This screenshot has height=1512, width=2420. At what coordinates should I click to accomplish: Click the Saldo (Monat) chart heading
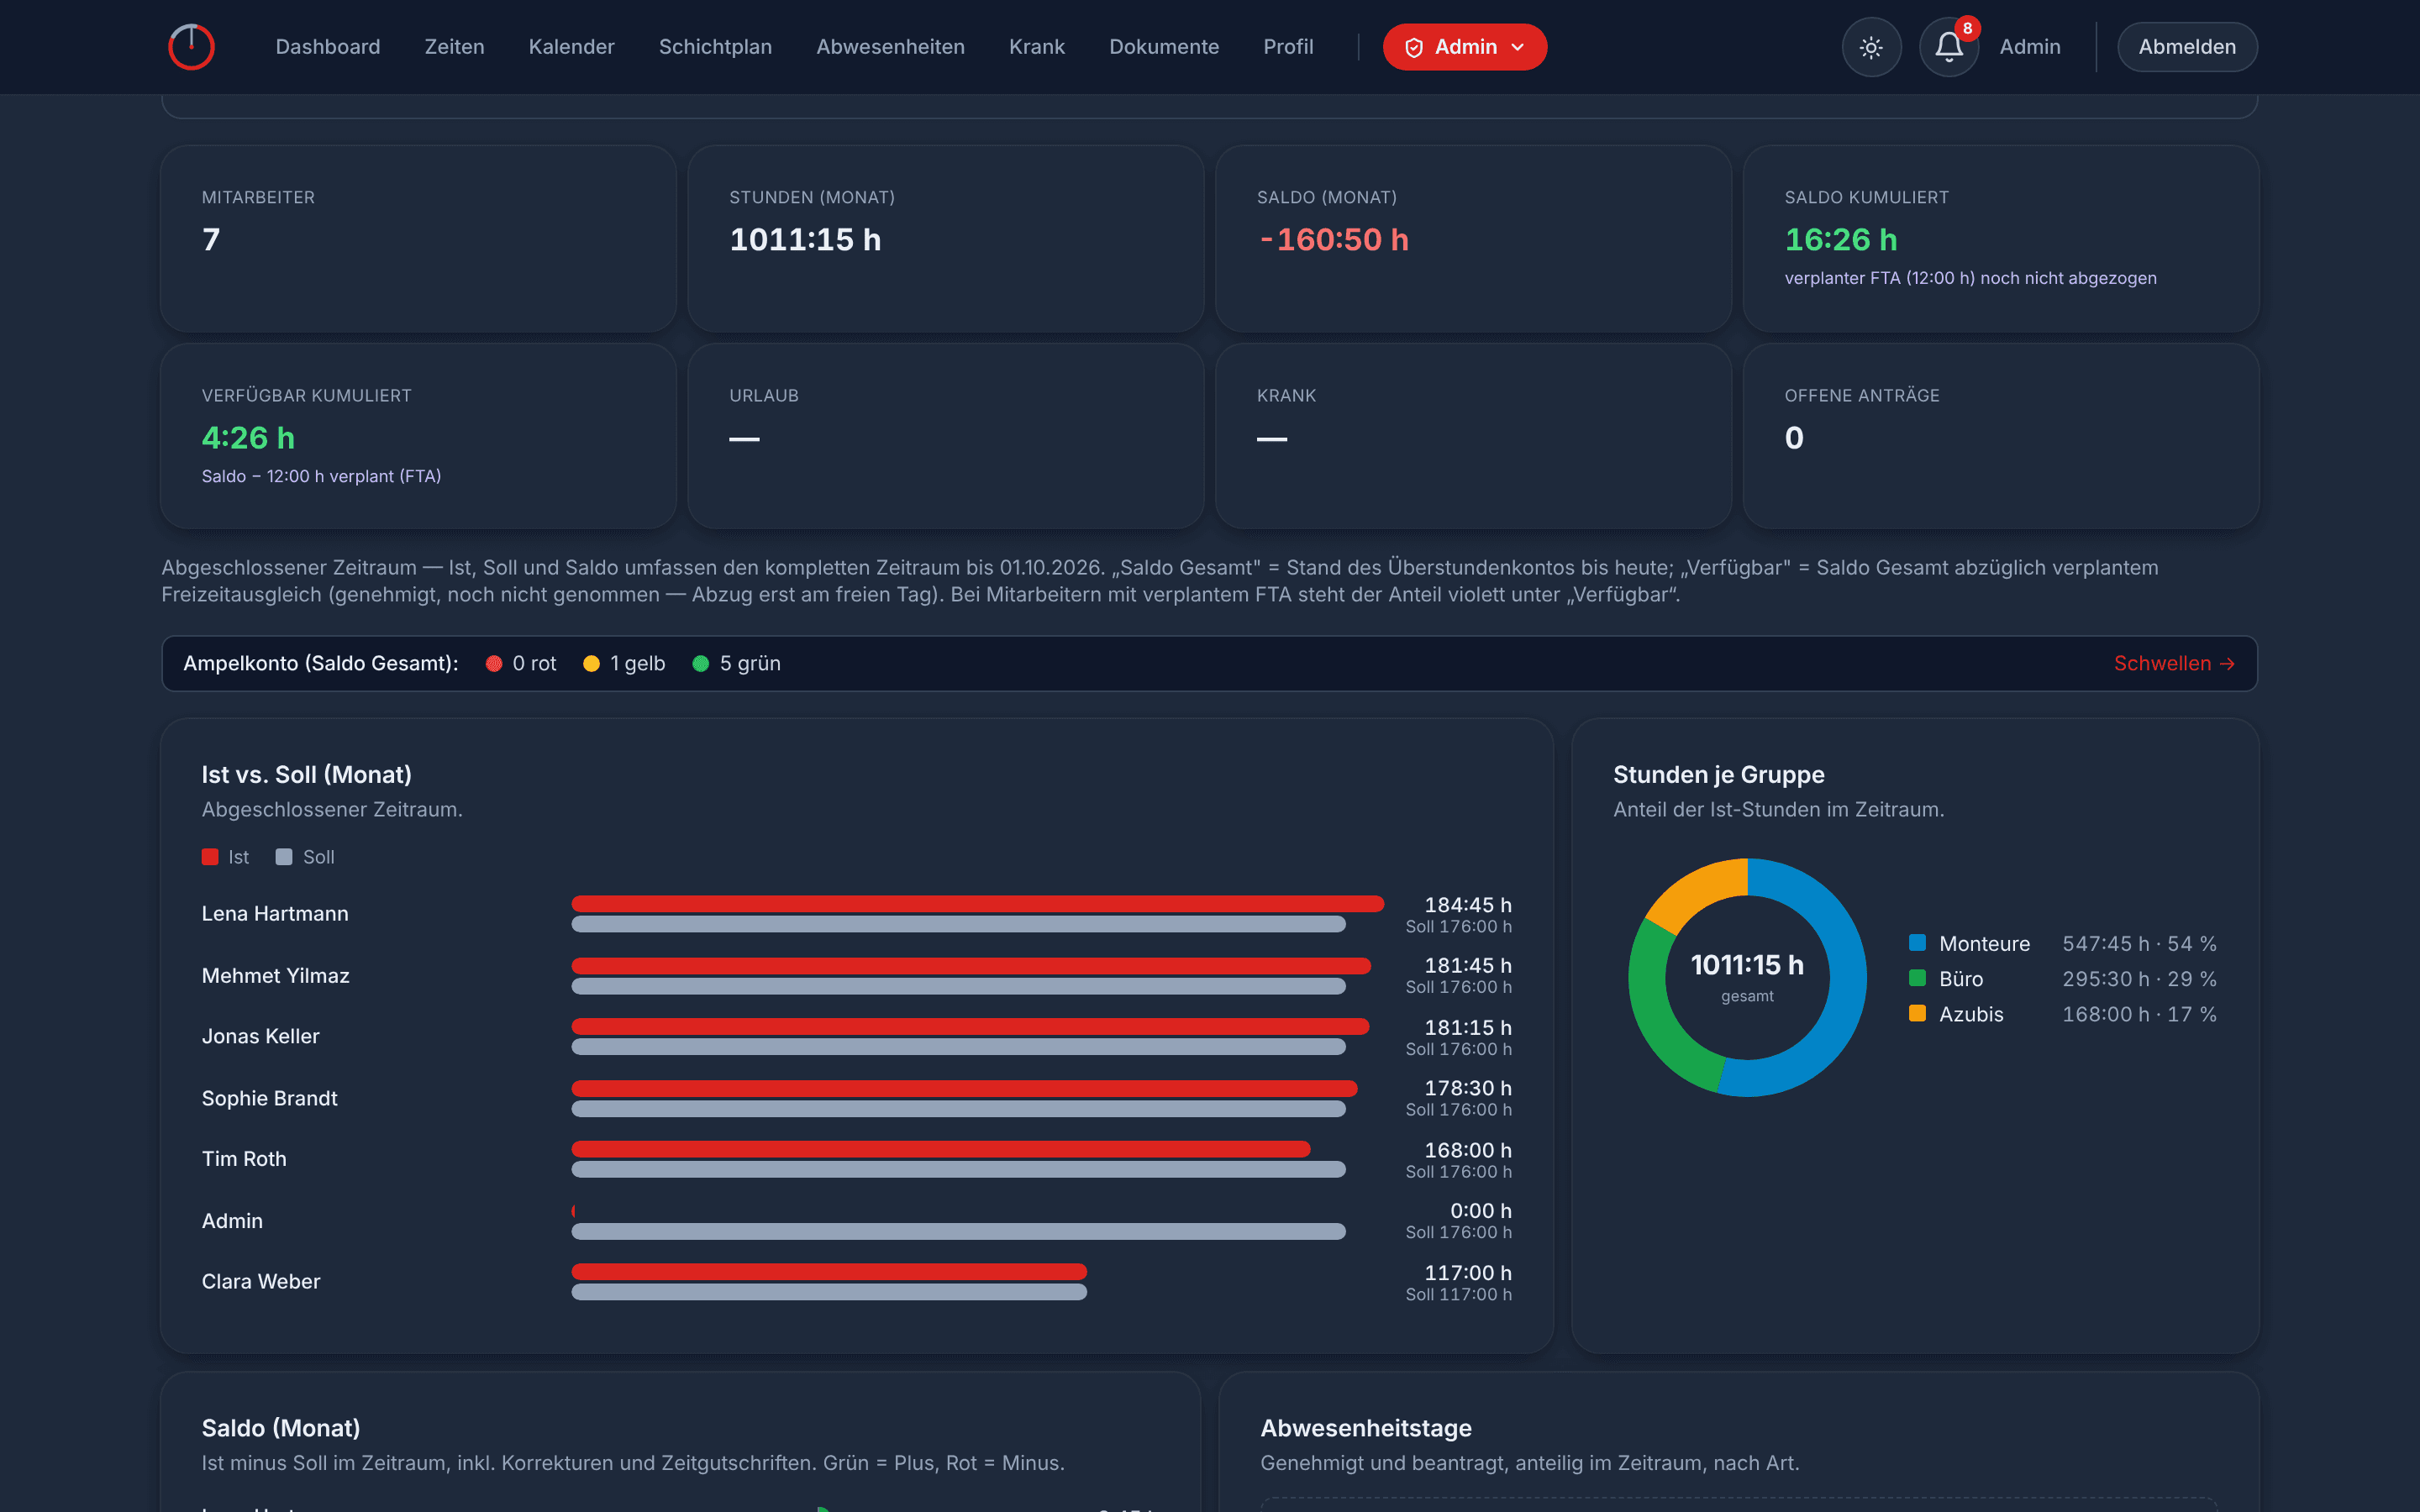(x=281, y=1428)
